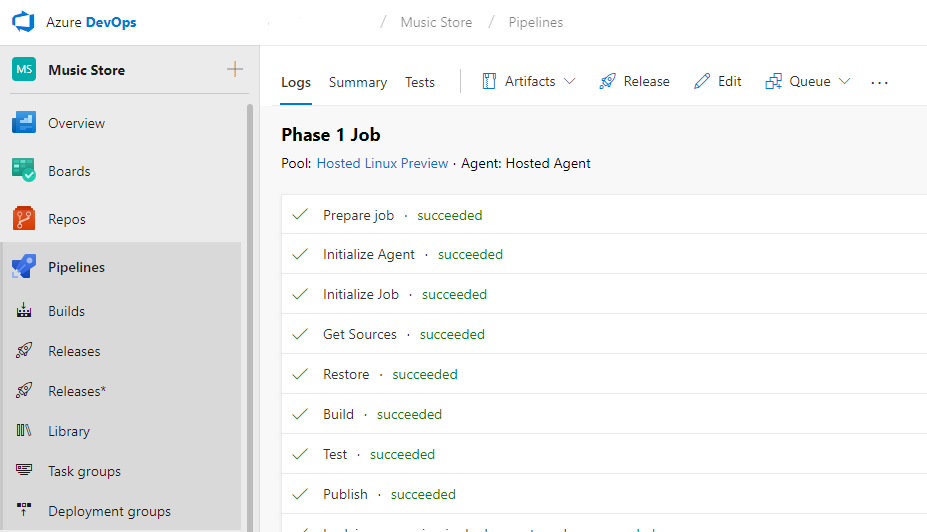Viewport: 927px width, 532px height.
Task: Click the Edit pencil button
Action: [718, 82]
